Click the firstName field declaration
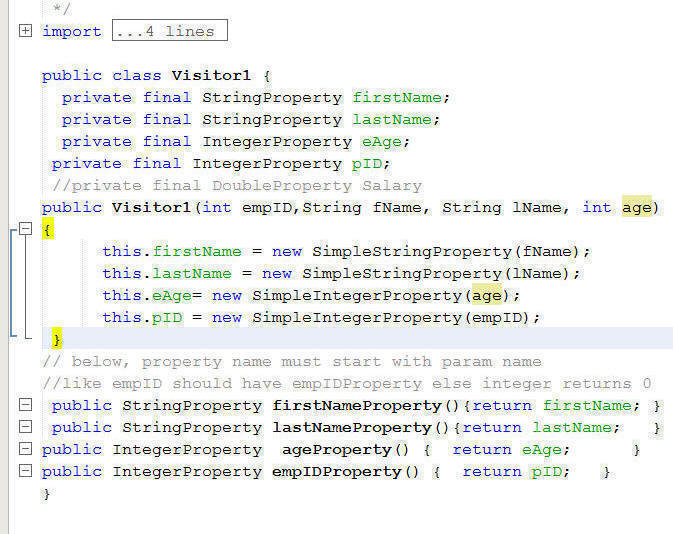This screenshot has width=673, height=534. (397, 97)
